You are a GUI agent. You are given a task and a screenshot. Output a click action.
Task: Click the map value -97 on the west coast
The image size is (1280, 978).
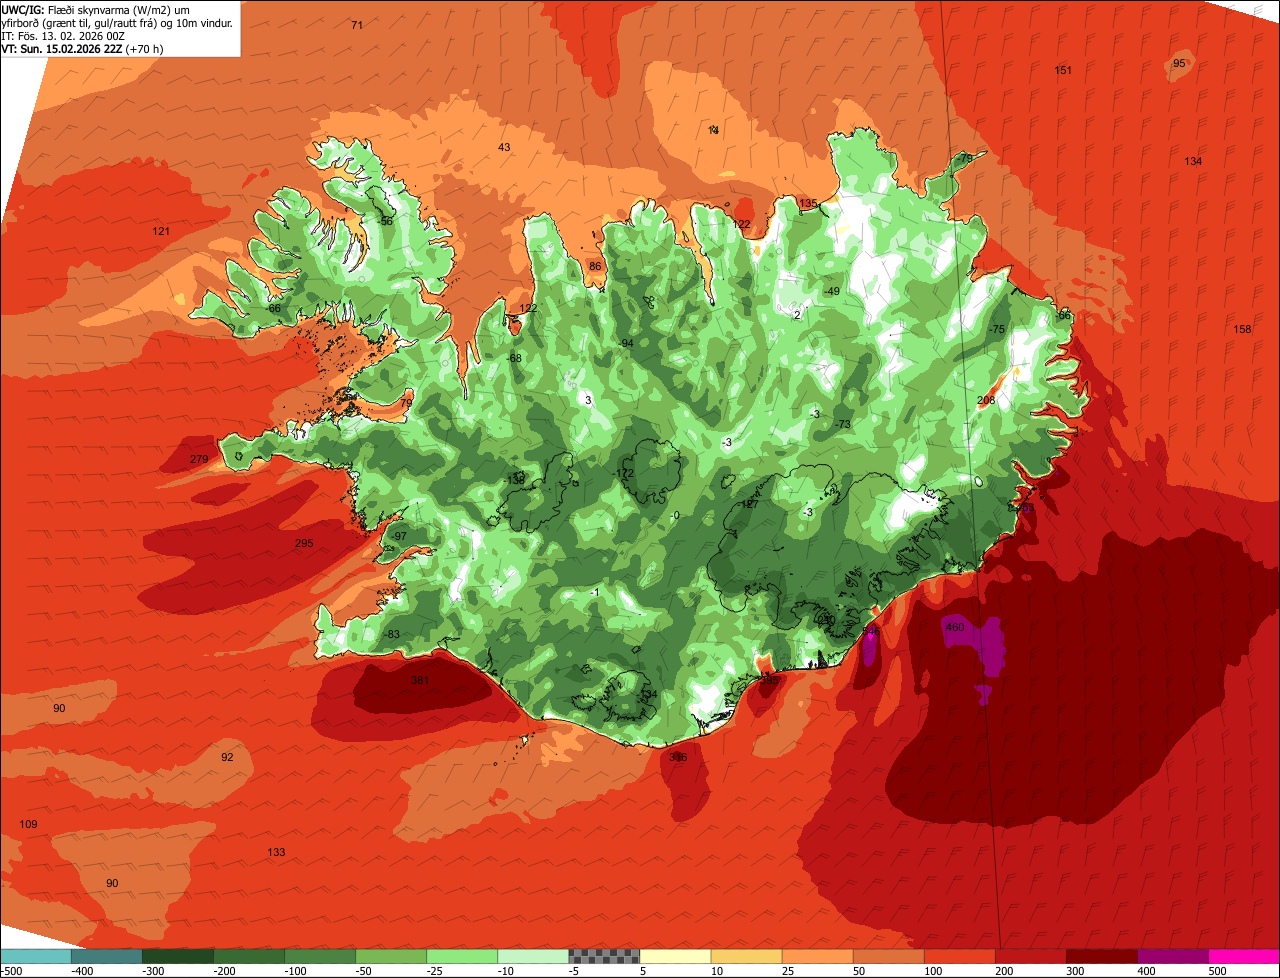coord(399,536)
